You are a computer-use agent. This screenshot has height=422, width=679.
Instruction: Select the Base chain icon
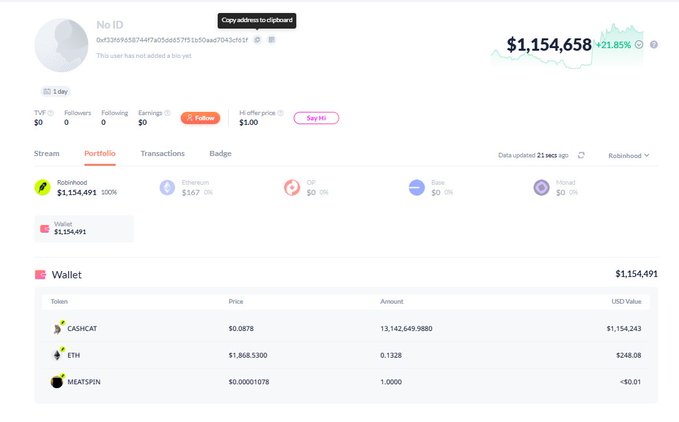coord(417,187)
